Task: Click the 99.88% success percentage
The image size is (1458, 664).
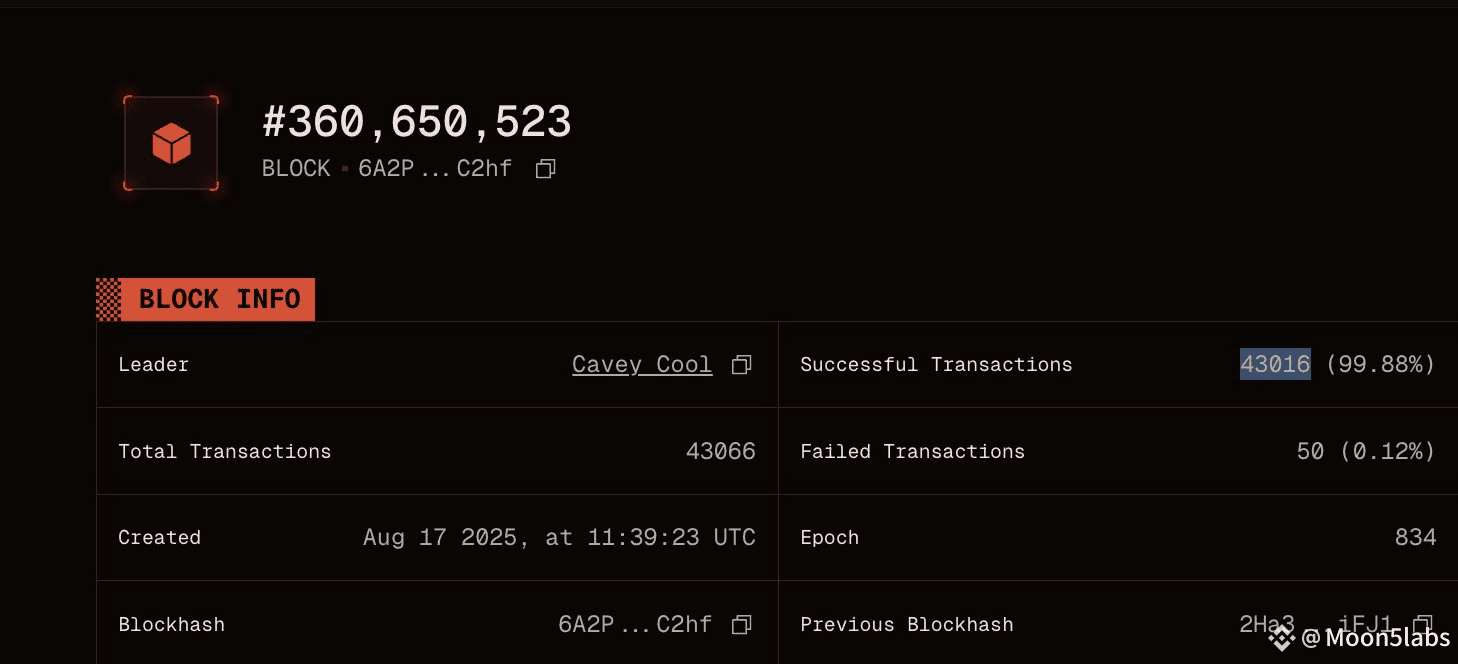Action: coord(1381,365)
